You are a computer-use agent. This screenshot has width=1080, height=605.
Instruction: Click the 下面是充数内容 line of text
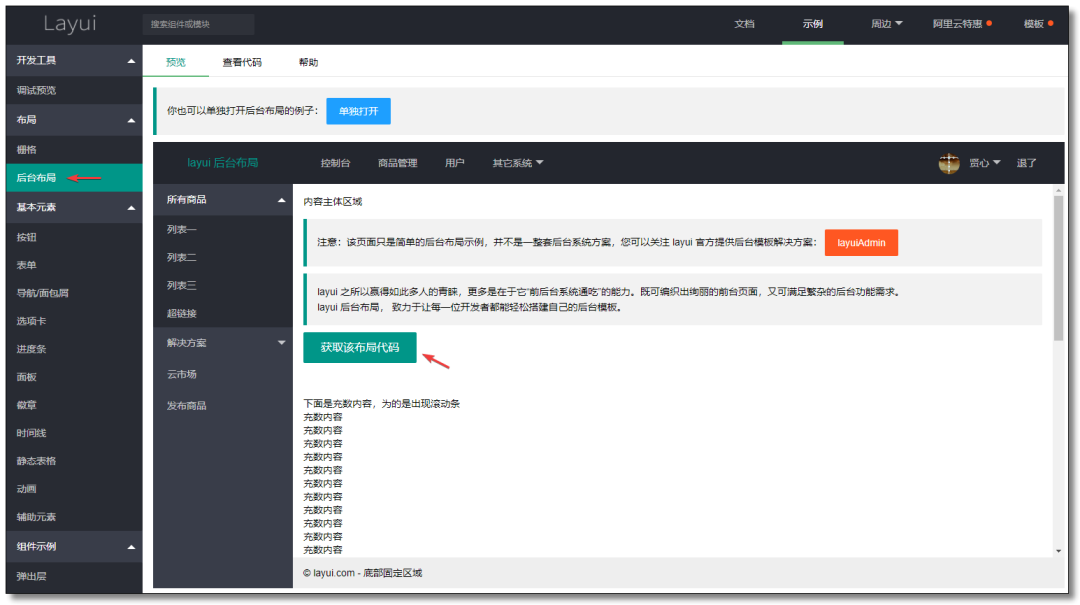(382, 404)
